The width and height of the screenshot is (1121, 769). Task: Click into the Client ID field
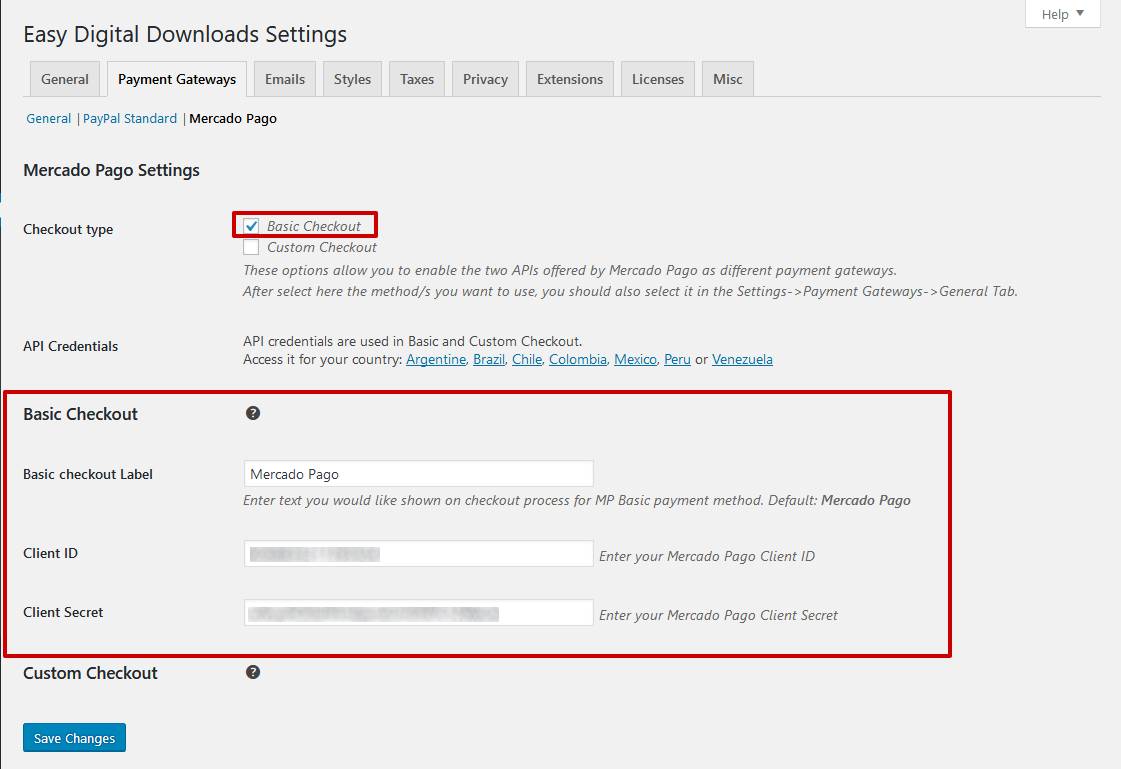[418, 554]
